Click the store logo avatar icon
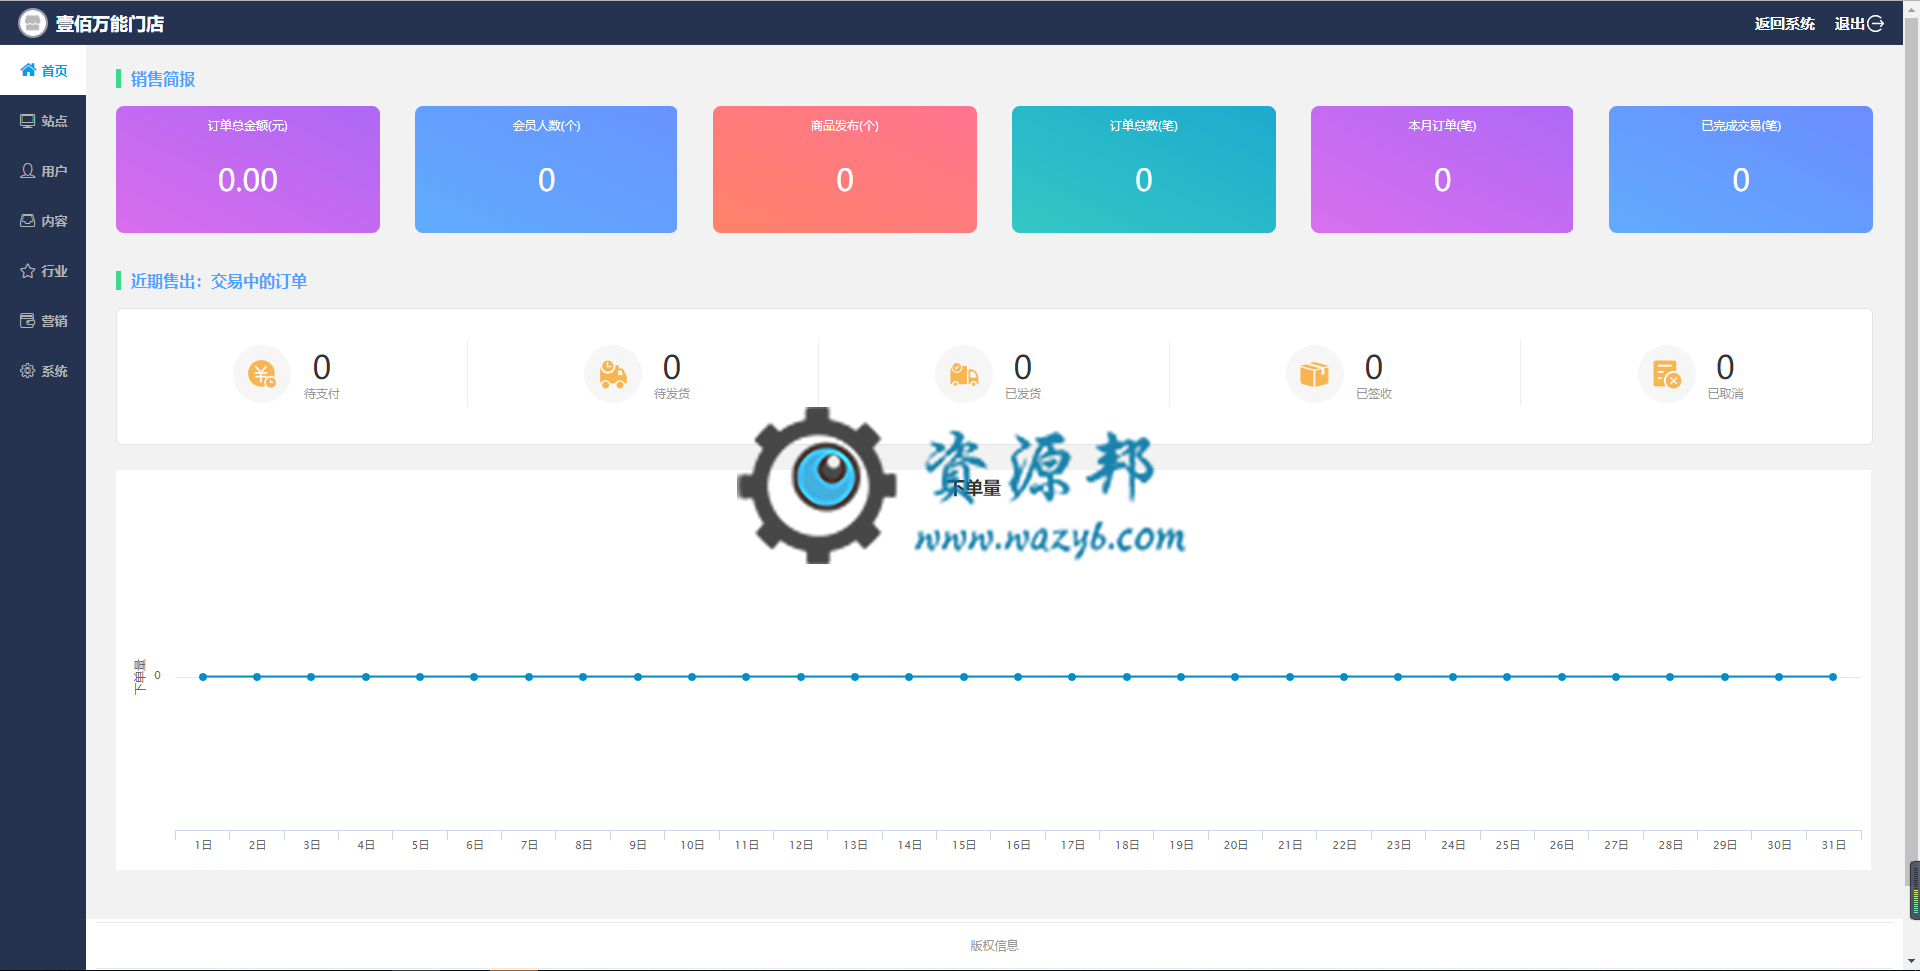 pos(32,22)
